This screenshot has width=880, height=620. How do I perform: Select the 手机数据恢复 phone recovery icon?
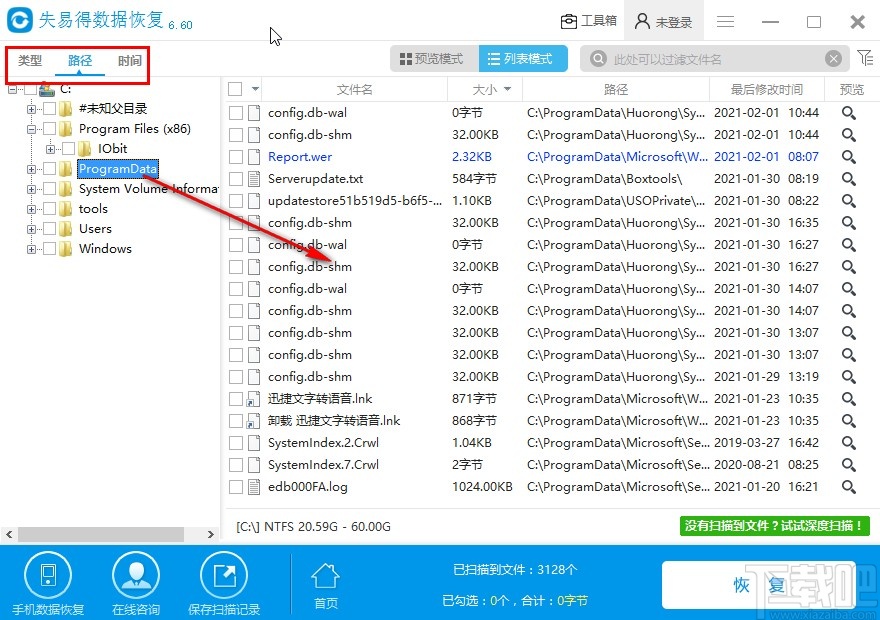[48, 575]
